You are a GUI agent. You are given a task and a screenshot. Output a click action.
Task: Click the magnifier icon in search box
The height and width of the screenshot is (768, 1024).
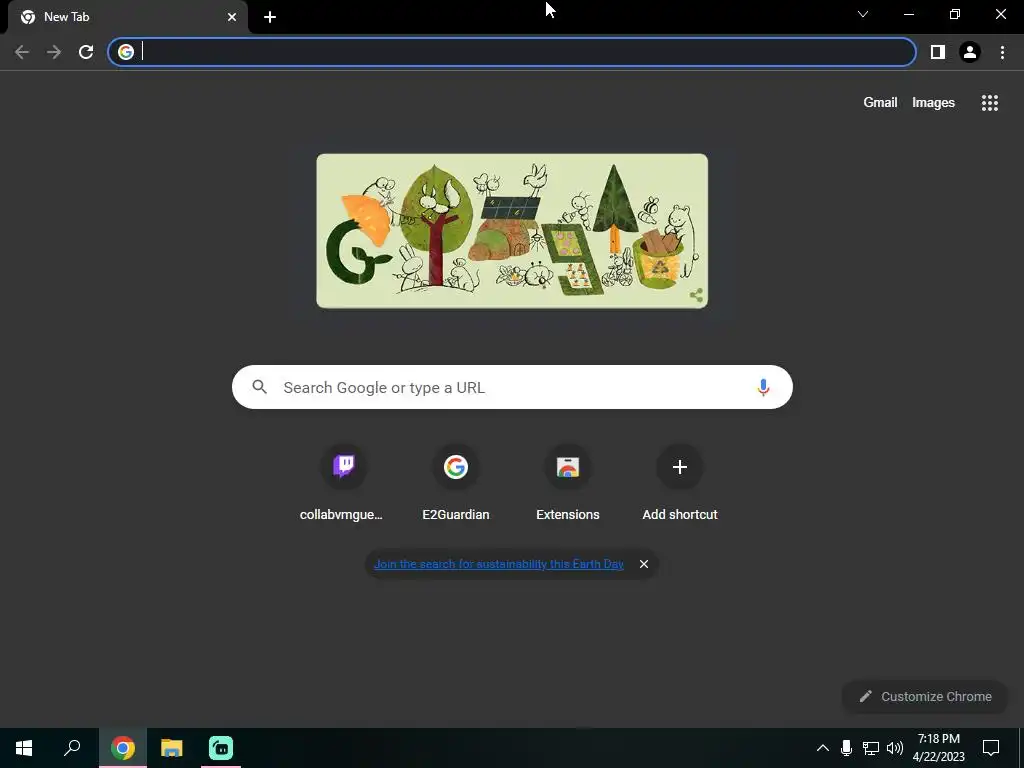point(259,387)
